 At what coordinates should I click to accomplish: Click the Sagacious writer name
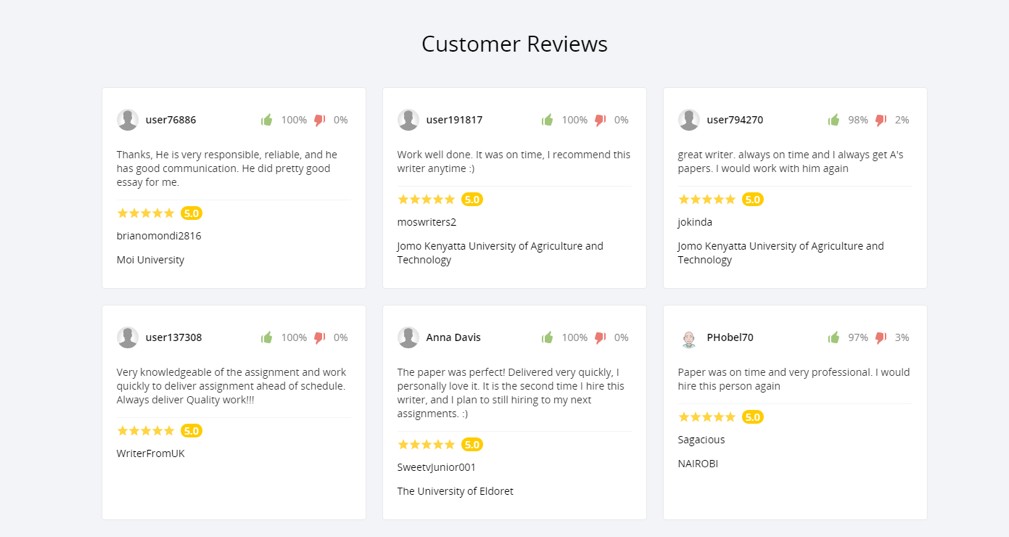(x=701, y=440)
